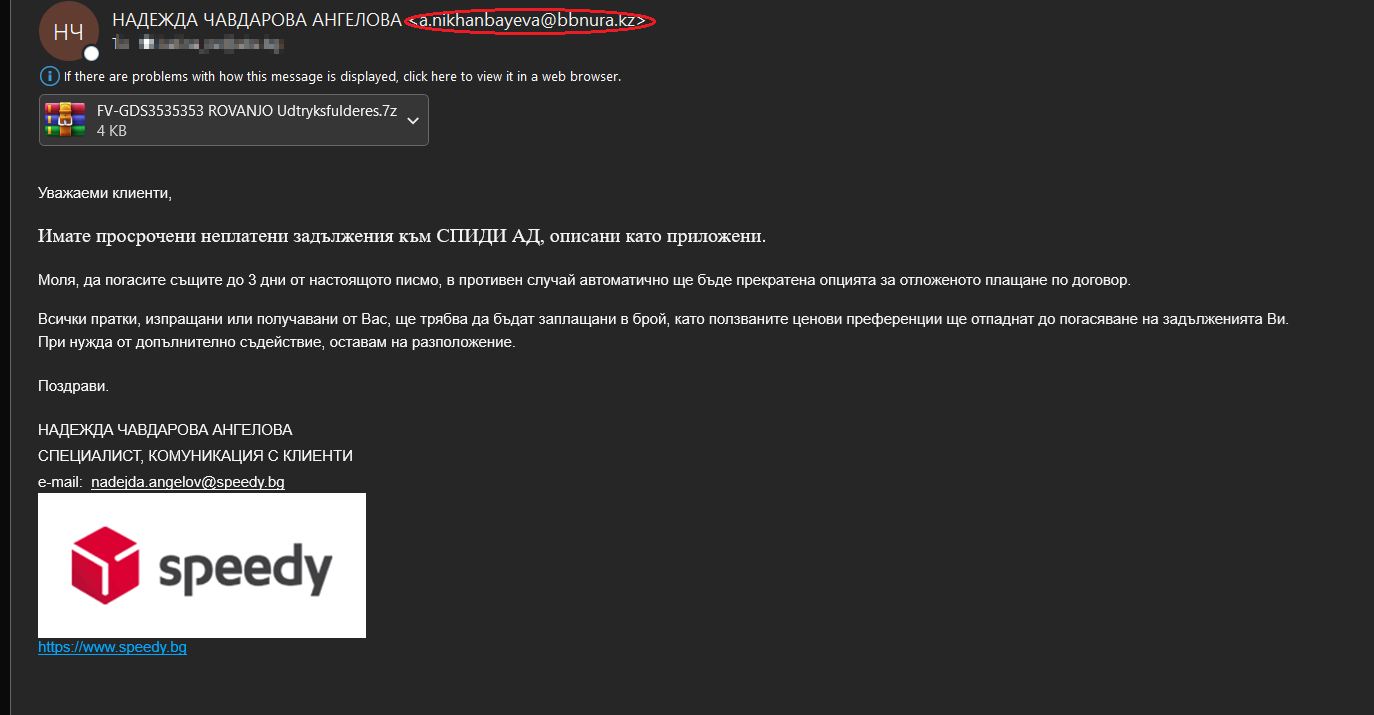Click the 7z archive attachment icon
The image size is (1374, 715).
tap(65, 120)
